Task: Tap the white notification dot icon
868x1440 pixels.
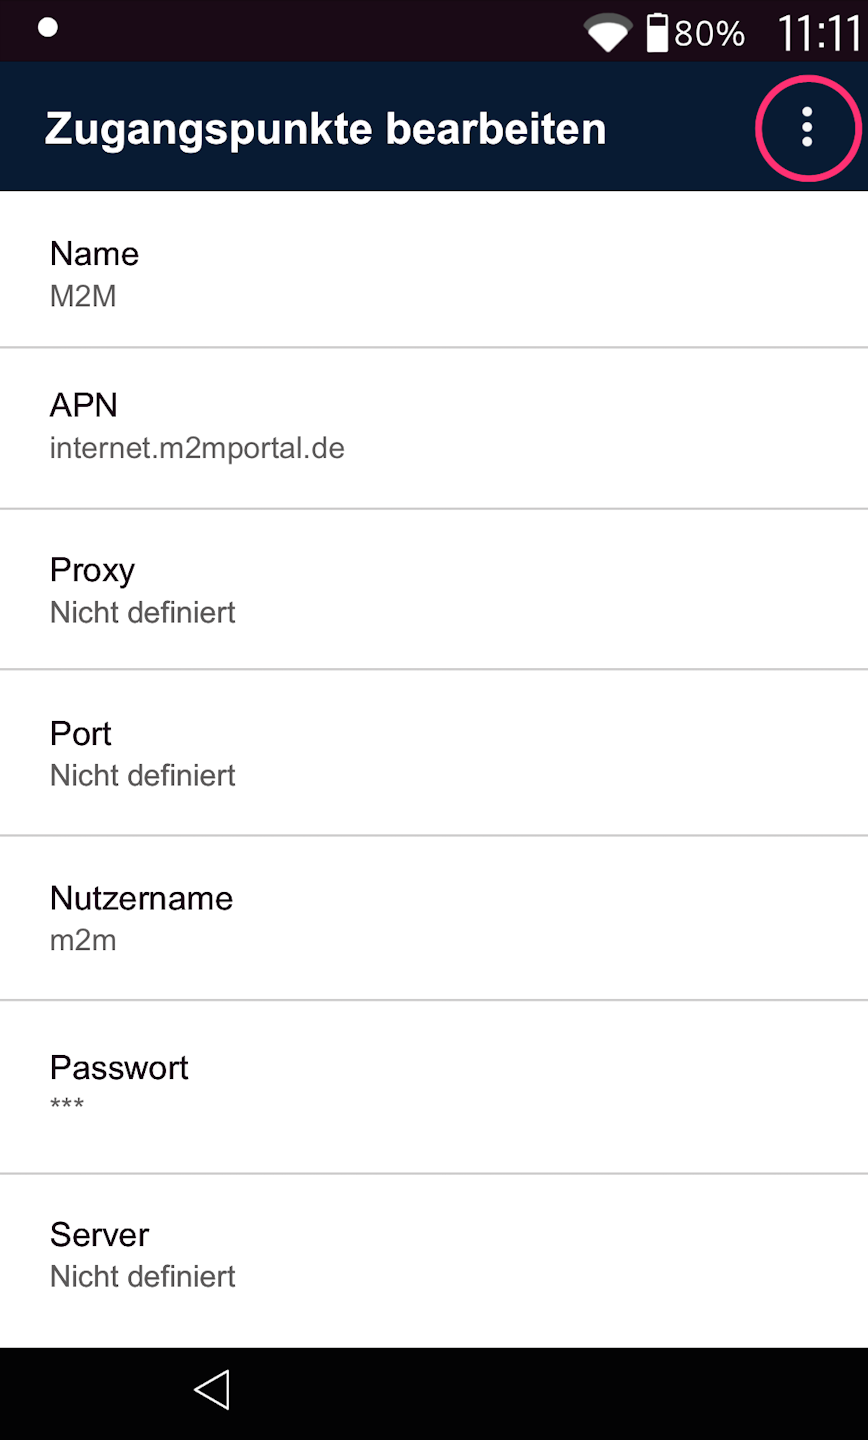Action: (x=47, y=27)
